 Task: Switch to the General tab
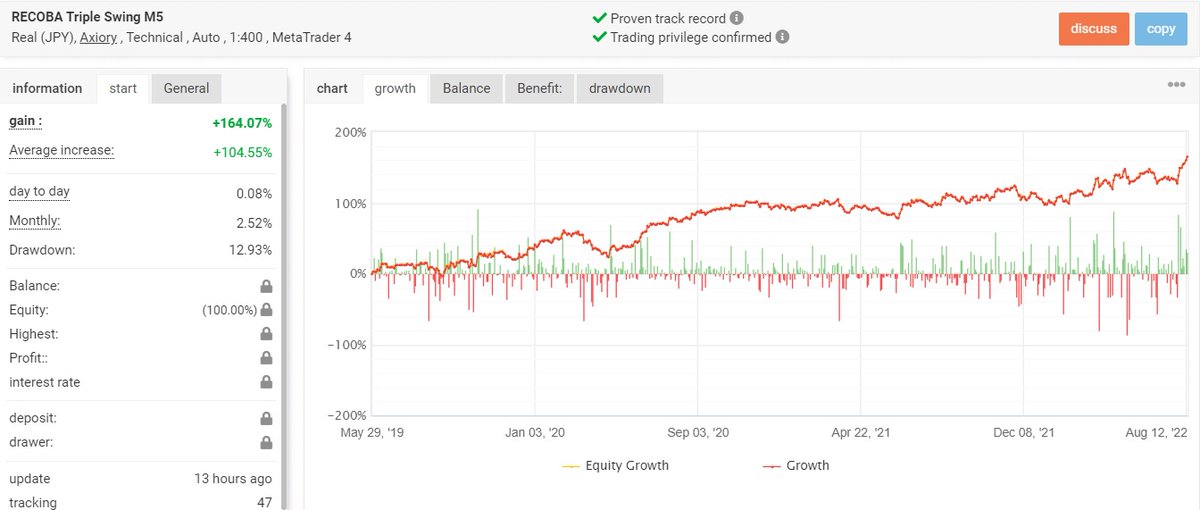pyautogui.click(x=186, y=88)
